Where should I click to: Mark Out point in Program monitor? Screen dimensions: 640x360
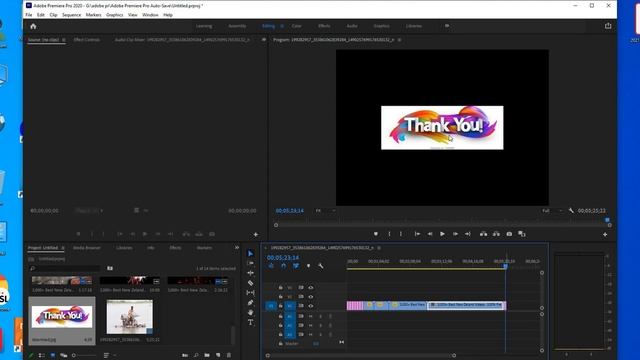point(401,234)
